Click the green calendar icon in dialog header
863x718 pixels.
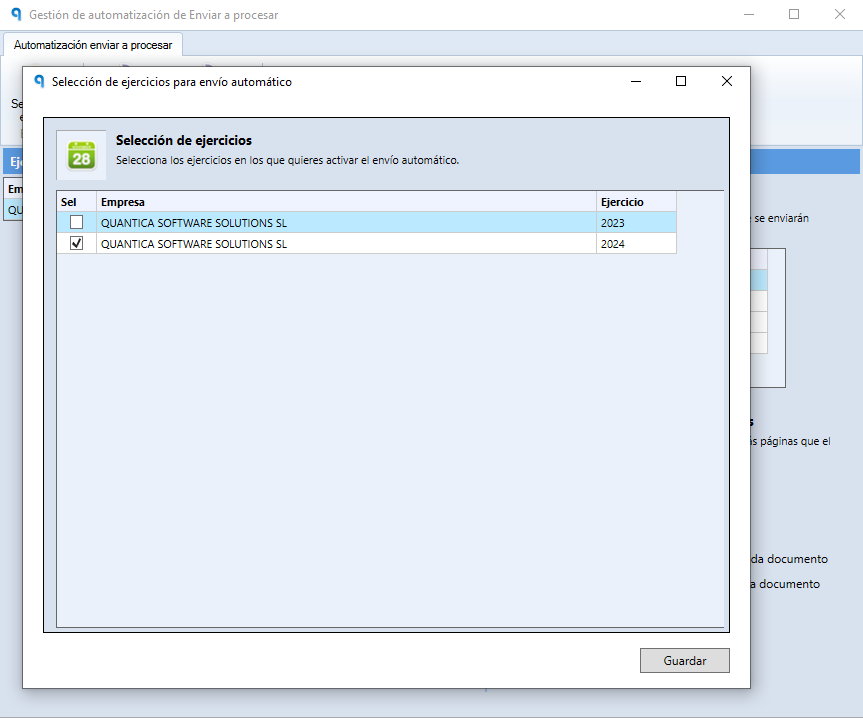click(81, 155)
